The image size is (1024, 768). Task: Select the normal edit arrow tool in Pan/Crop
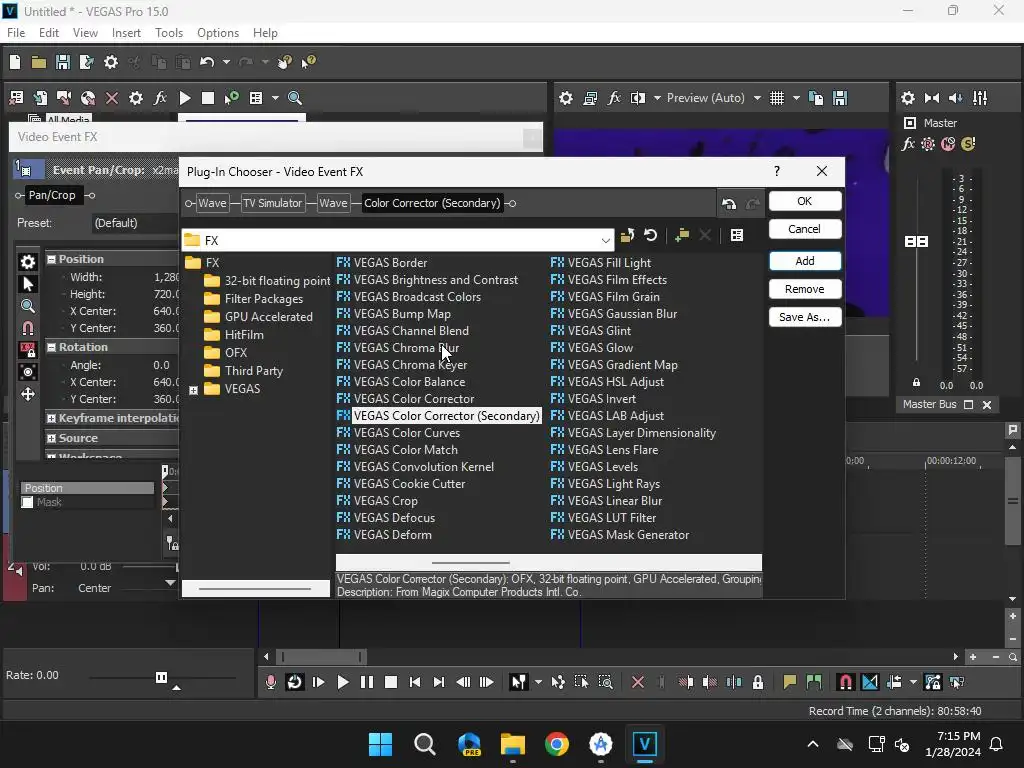tap(27, 284)
